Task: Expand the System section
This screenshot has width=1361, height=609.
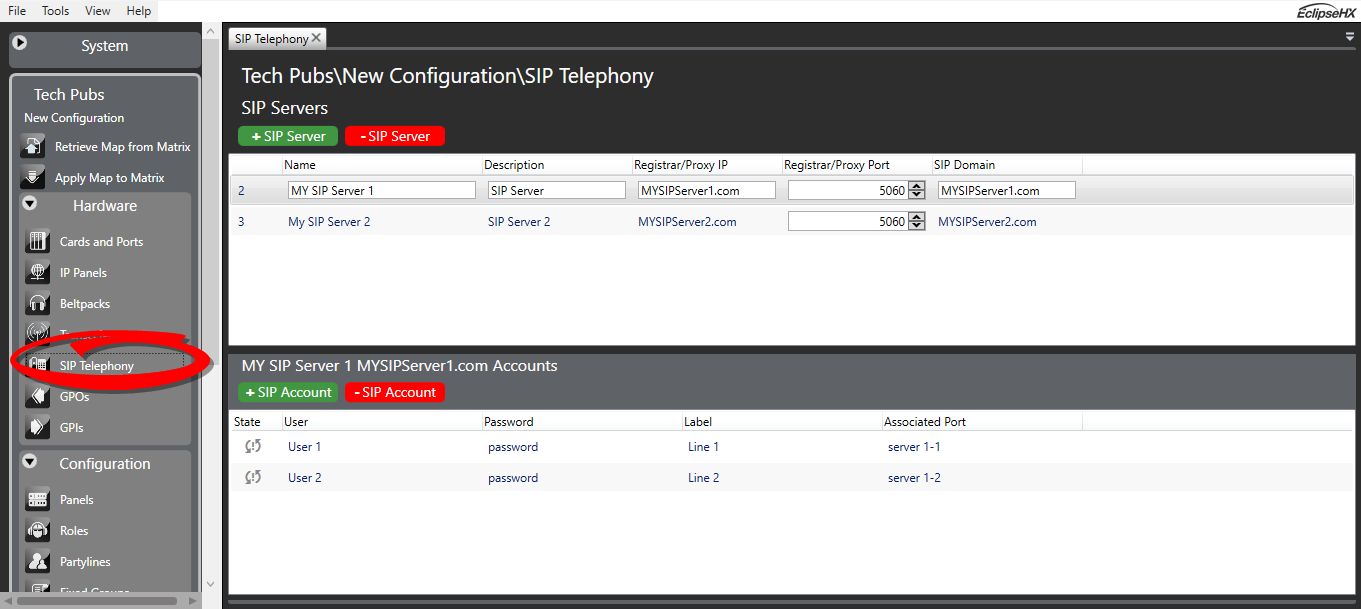Action: coord(20,44)
